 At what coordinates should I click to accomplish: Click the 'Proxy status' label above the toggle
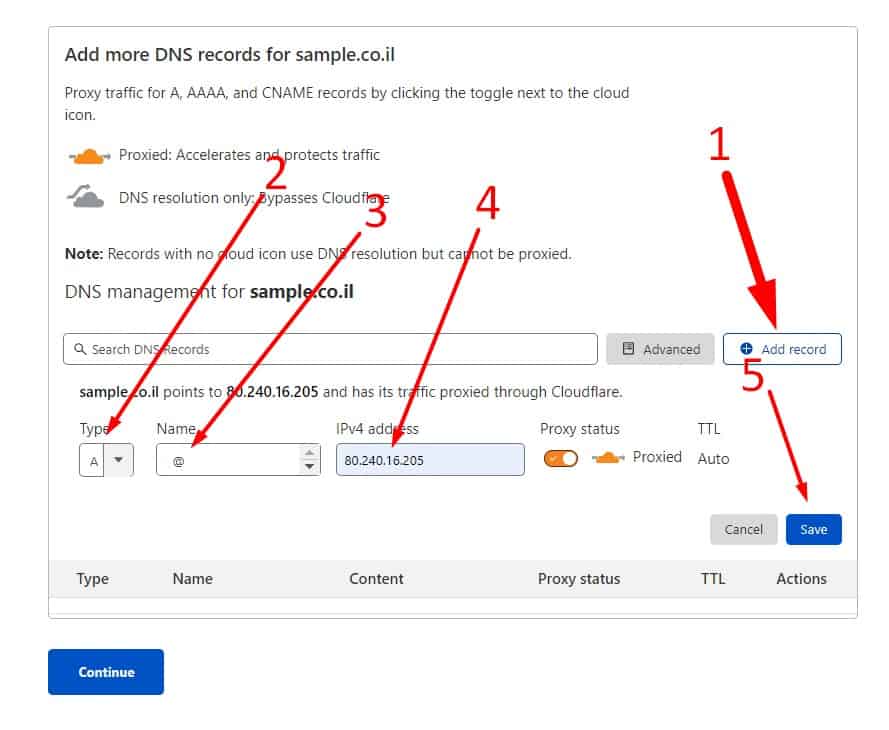click(579, 429)
